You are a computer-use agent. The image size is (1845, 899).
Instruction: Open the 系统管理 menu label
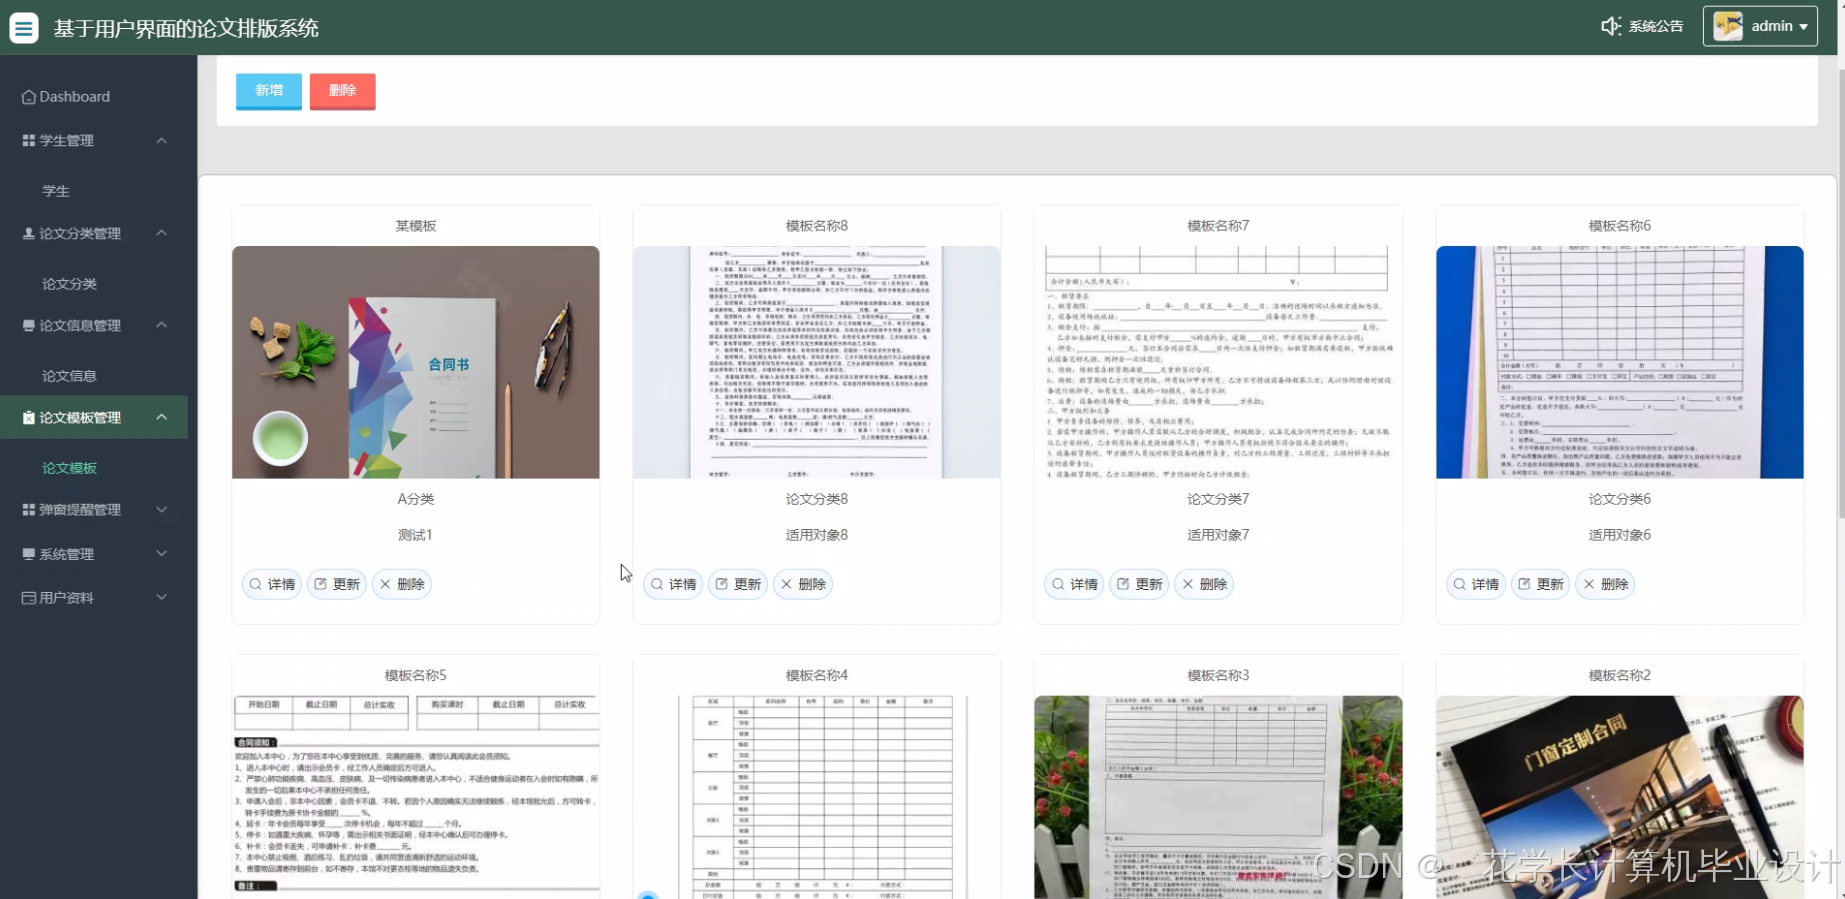coord(67,554)
